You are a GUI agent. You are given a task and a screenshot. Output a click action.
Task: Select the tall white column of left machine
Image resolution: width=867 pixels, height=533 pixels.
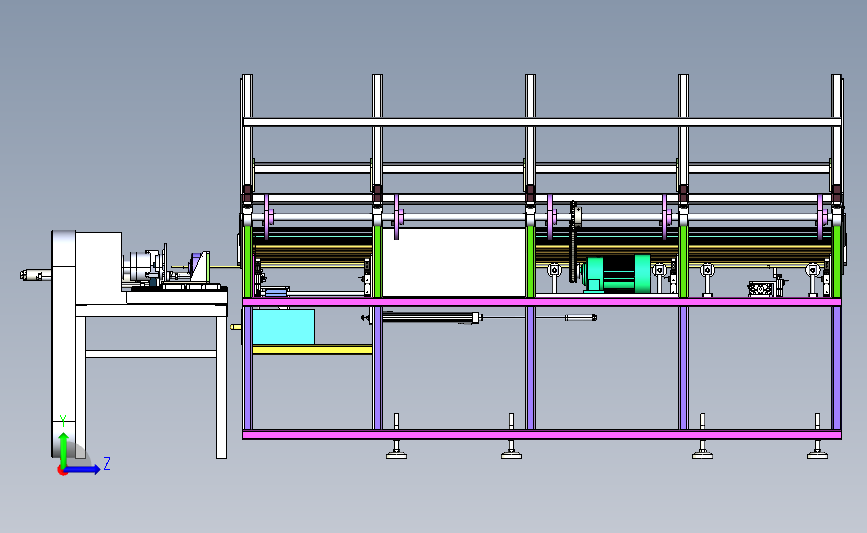tap(64, 343)
